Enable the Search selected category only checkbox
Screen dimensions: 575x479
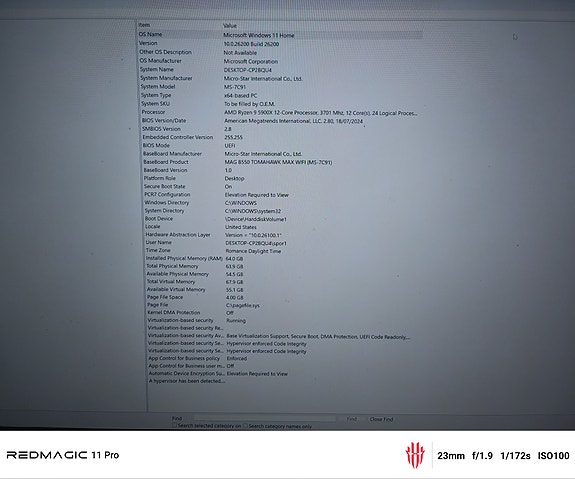pyautogui.click(x=175, y=425)
